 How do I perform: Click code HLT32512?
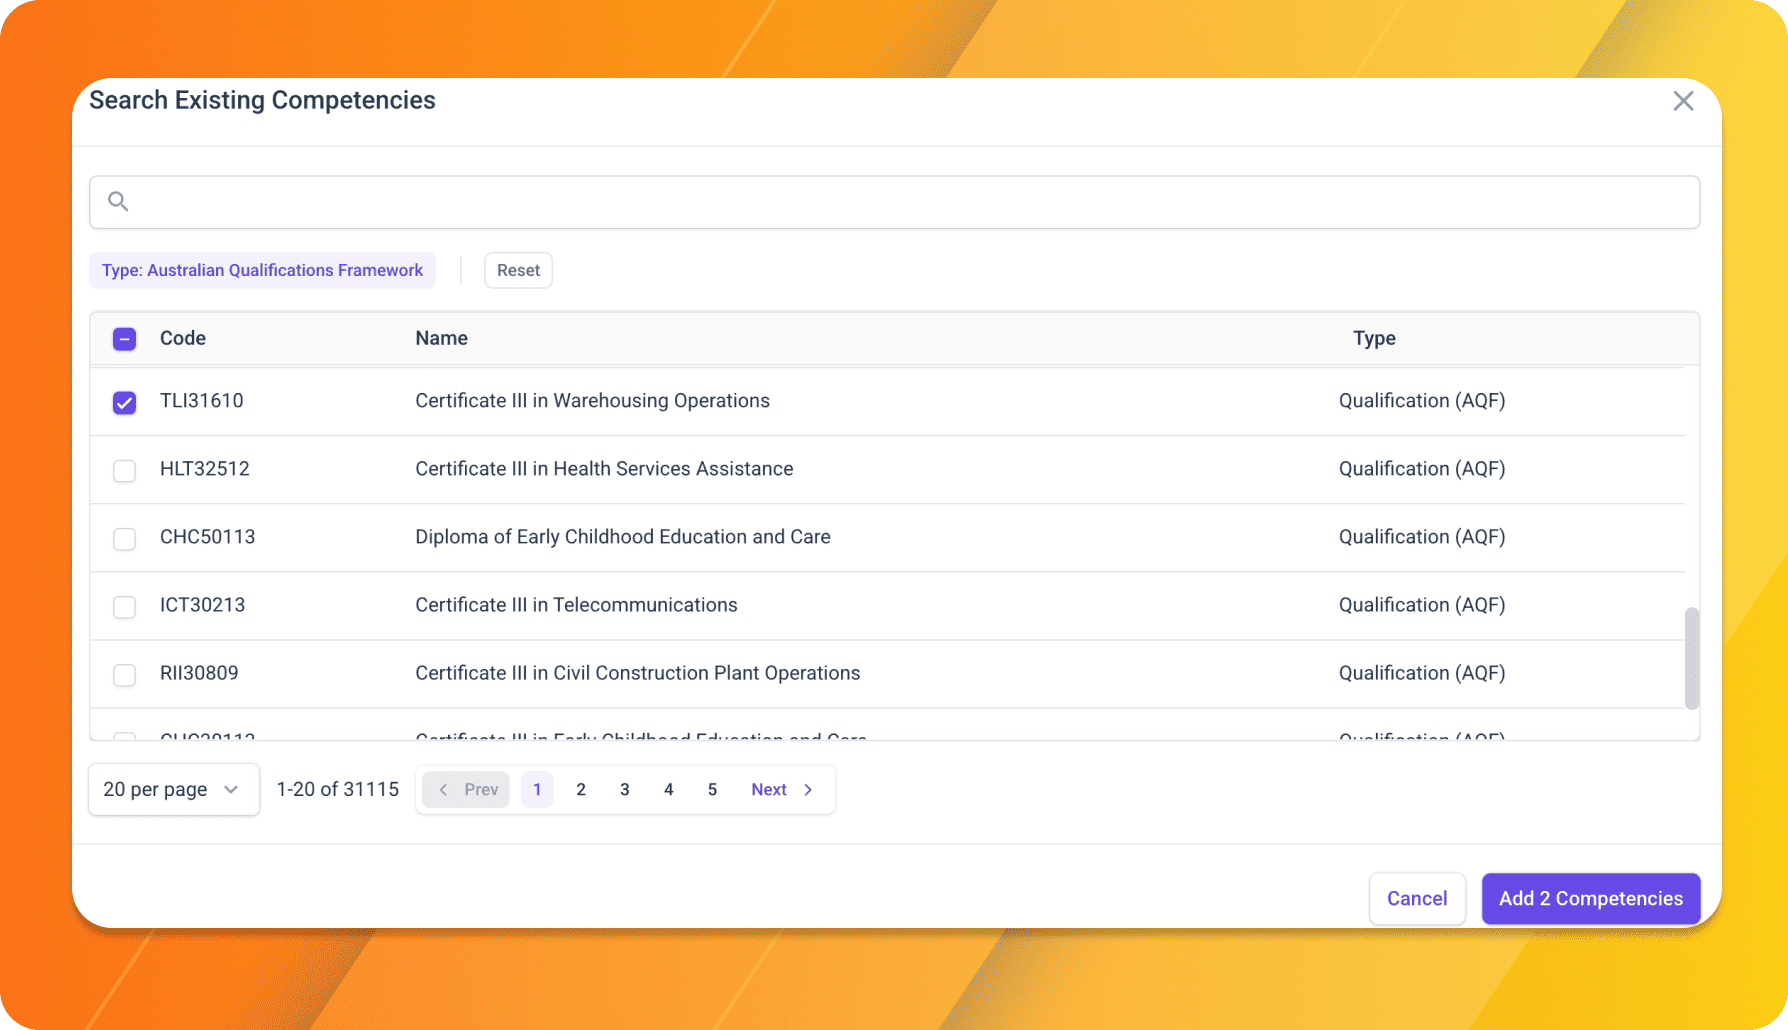205,468
